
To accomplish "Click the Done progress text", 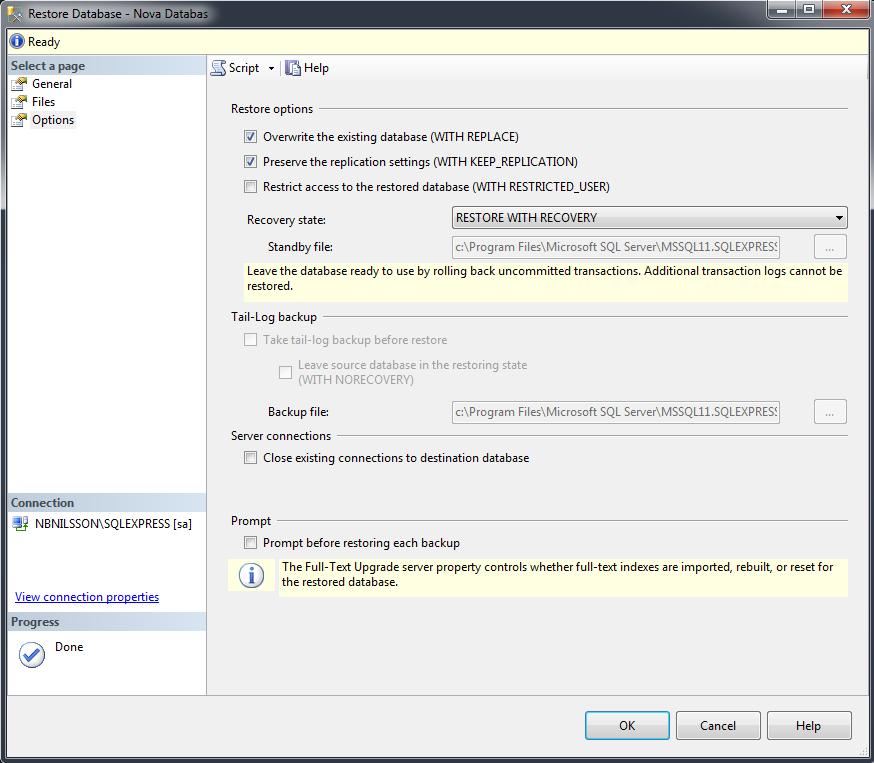I will (69, 647).
